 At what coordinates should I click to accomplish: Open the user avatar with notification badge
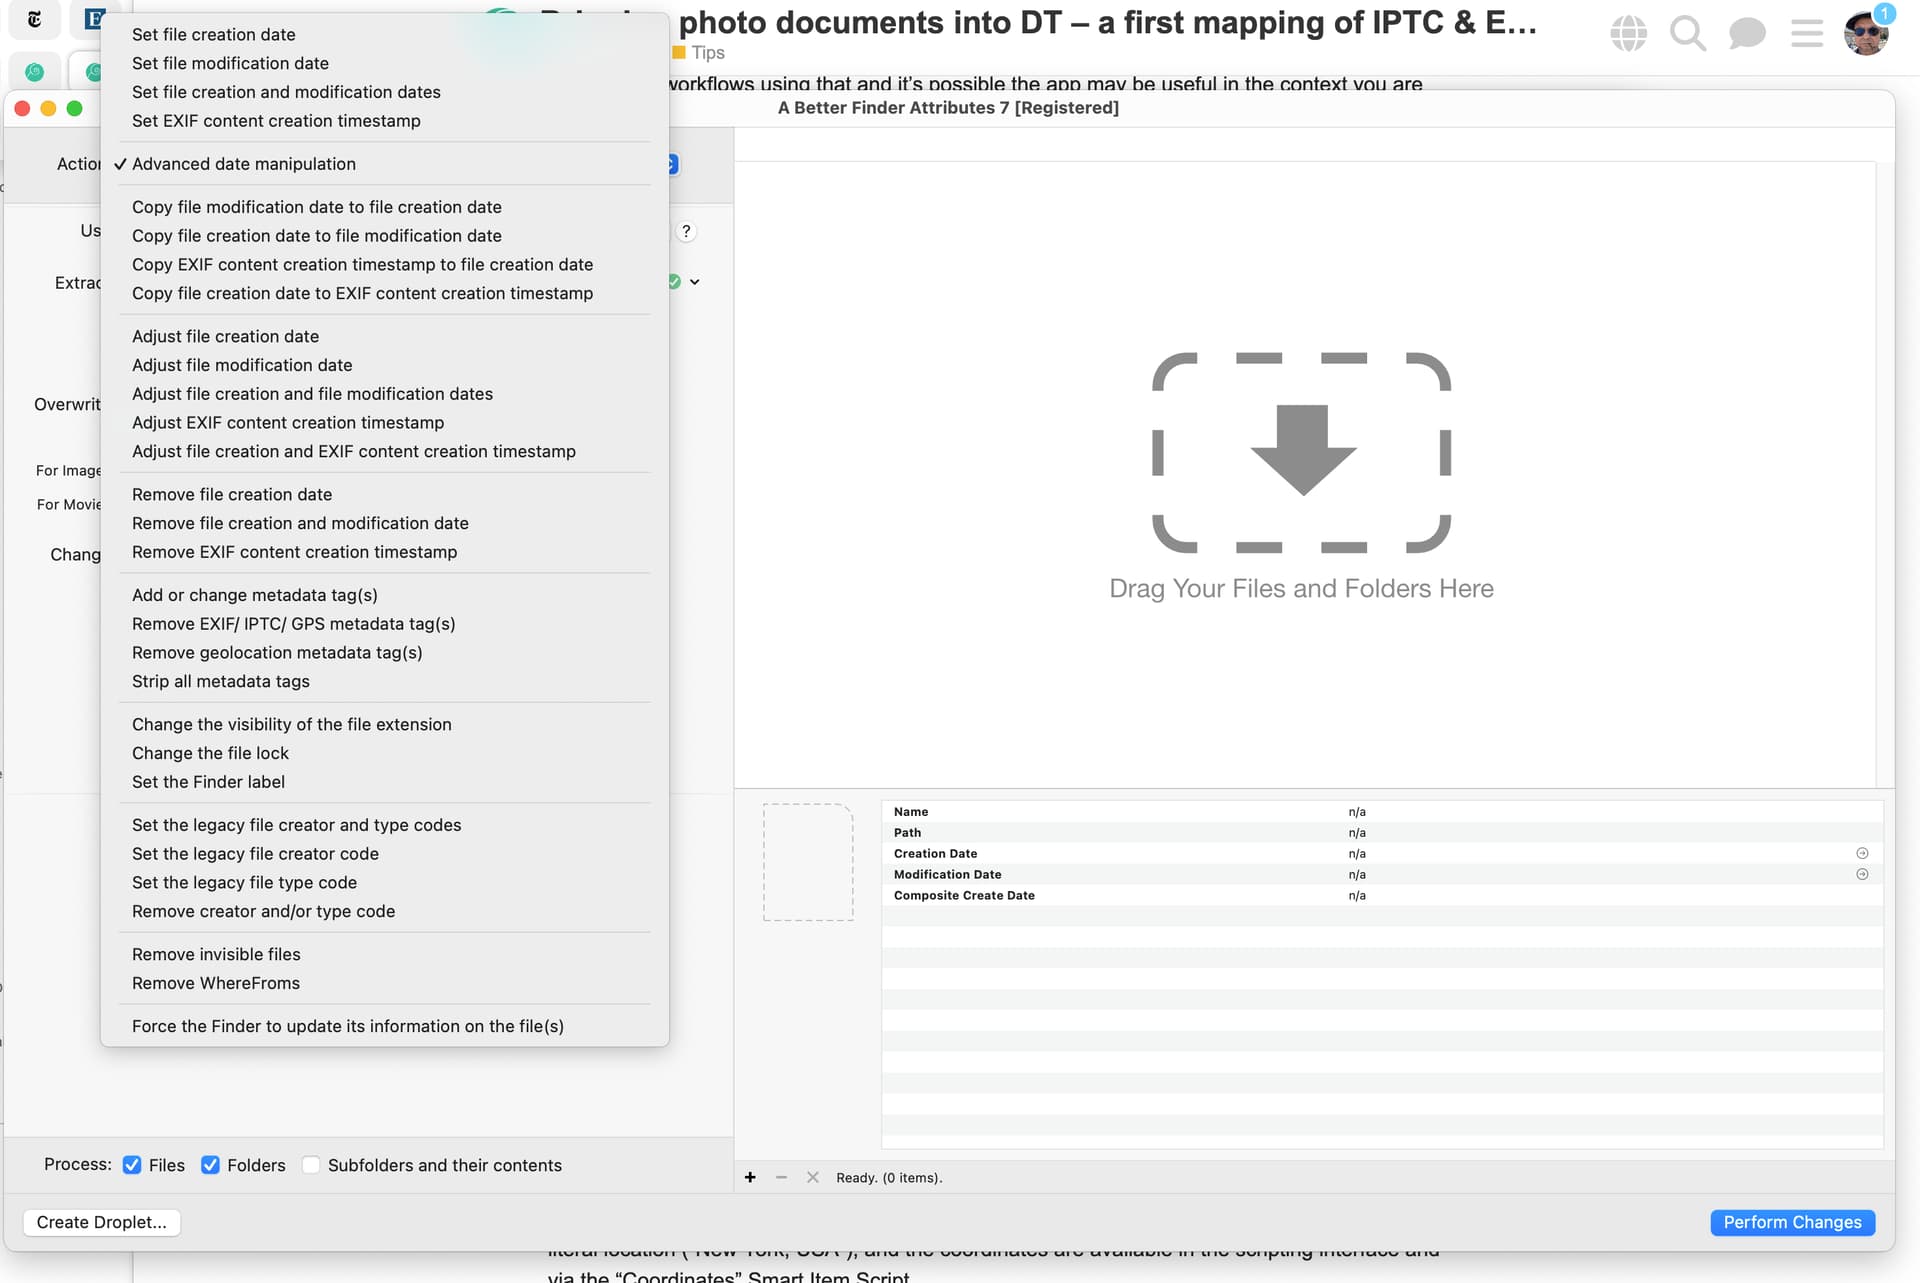click(1867, 32)
